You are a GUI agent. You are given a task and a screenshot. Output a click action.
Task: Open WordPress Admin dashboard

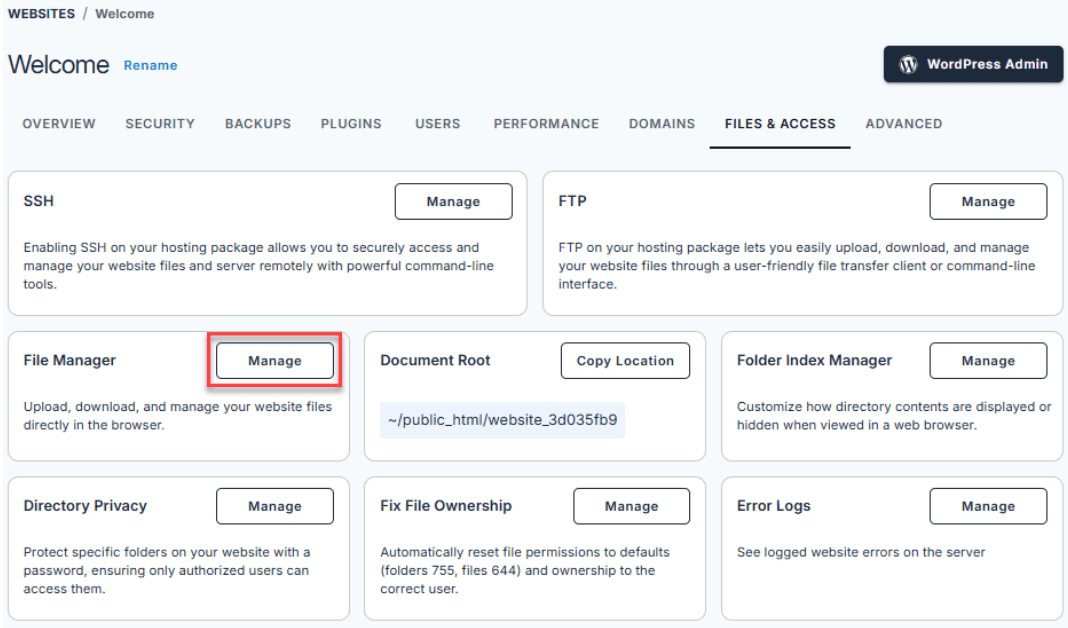[973, 64]
